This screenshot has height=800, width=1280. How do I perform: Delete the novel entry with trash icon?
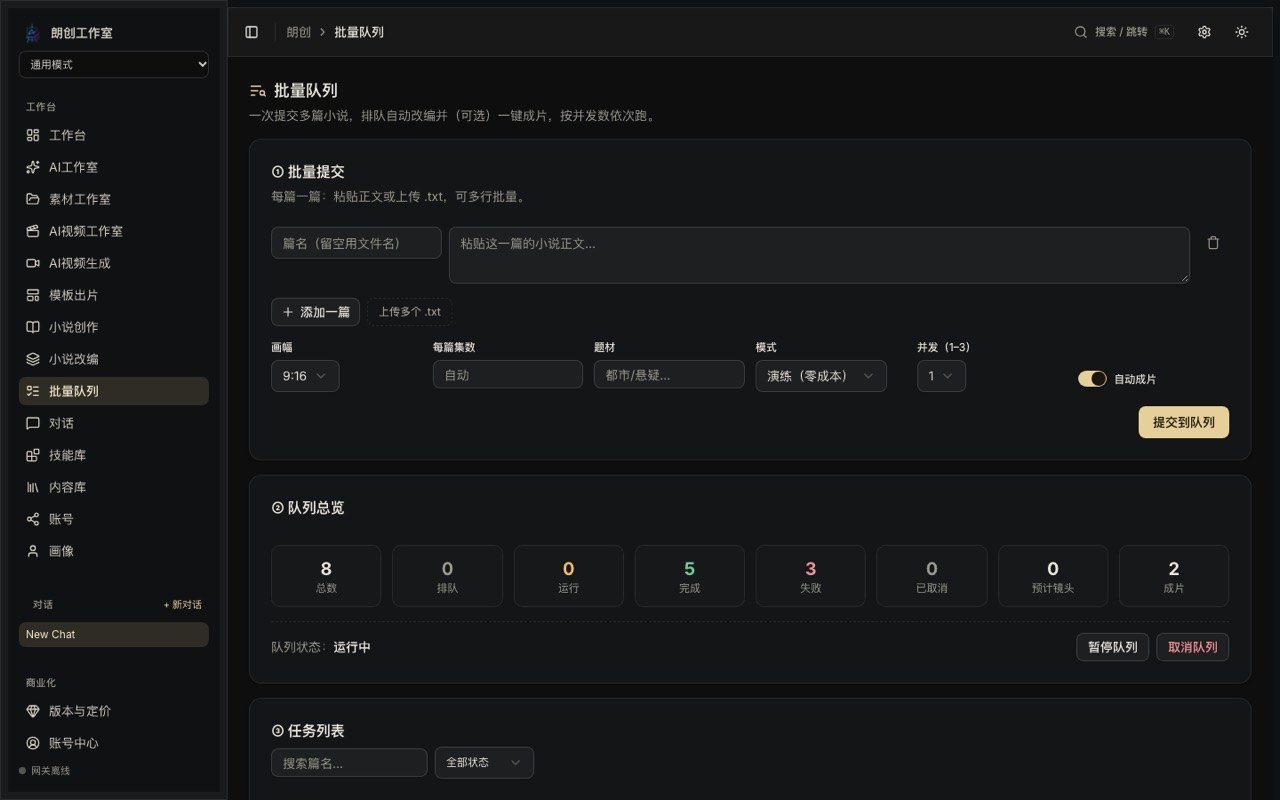tap(1213, 243)
